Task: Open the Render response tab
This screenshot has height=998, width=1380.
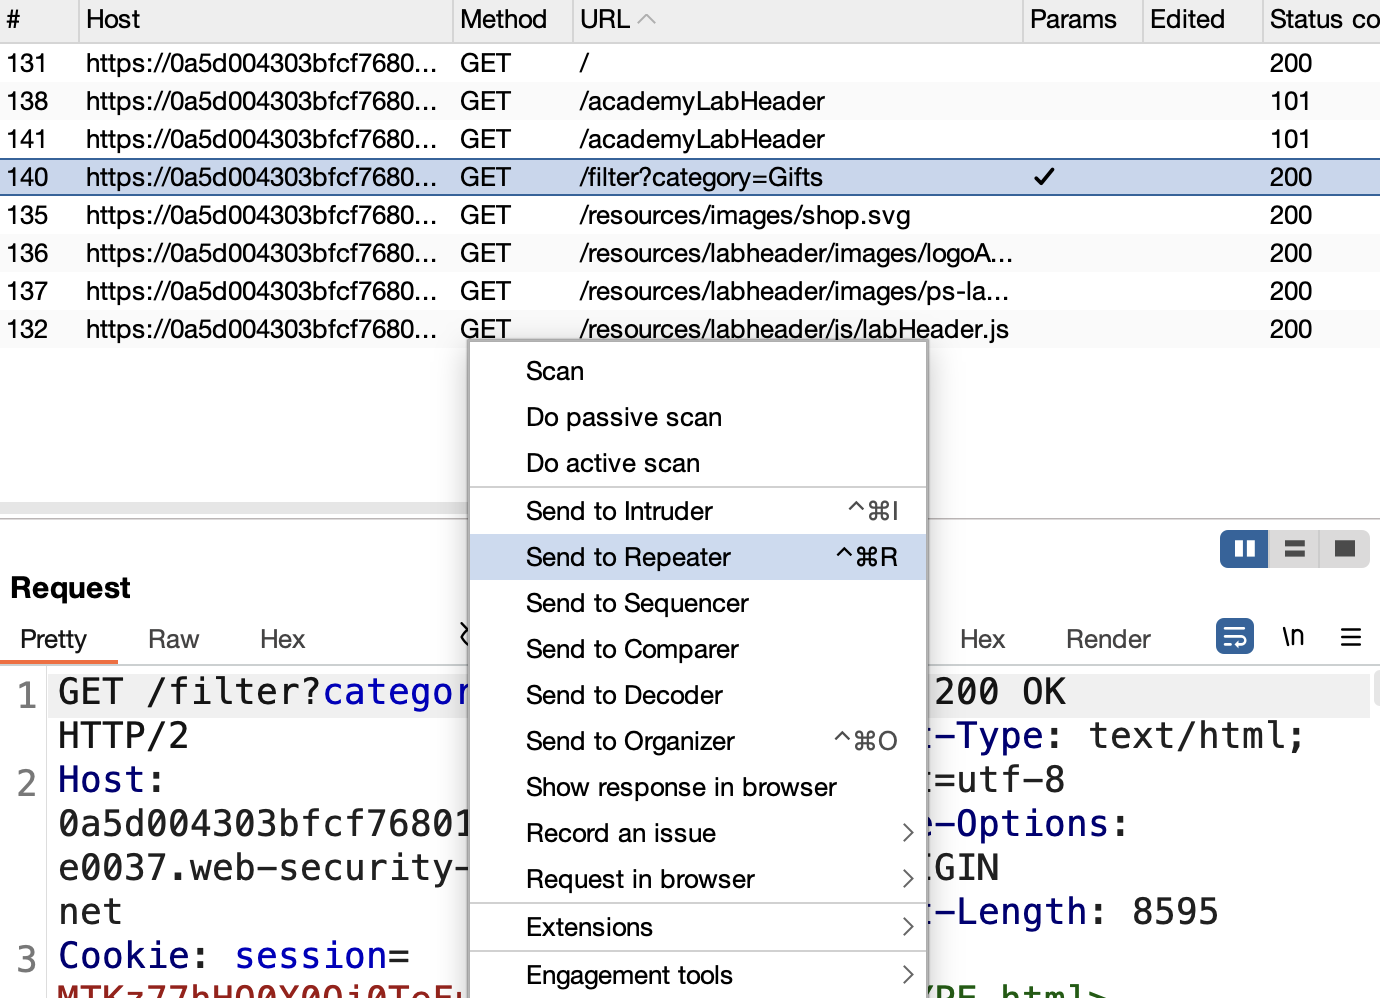Action: [x=1108, y=639]
